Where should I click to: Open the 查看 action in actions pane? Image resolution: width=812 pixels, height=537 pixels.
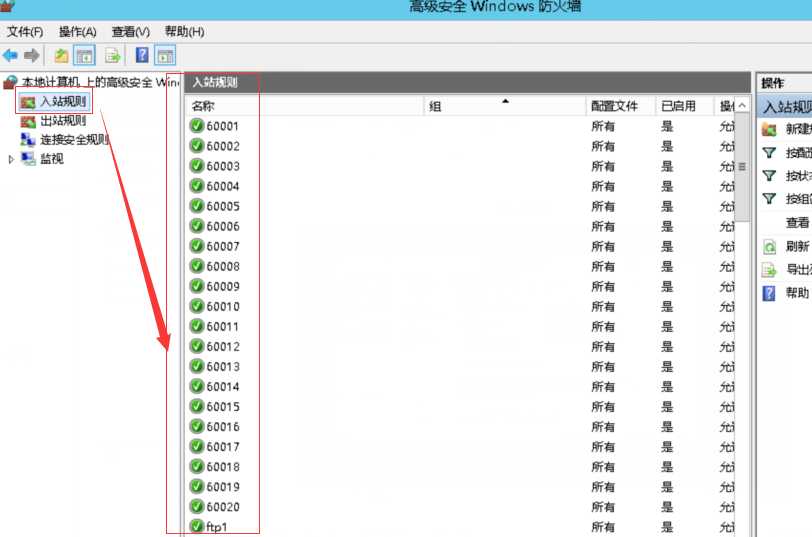coord(798,223)
